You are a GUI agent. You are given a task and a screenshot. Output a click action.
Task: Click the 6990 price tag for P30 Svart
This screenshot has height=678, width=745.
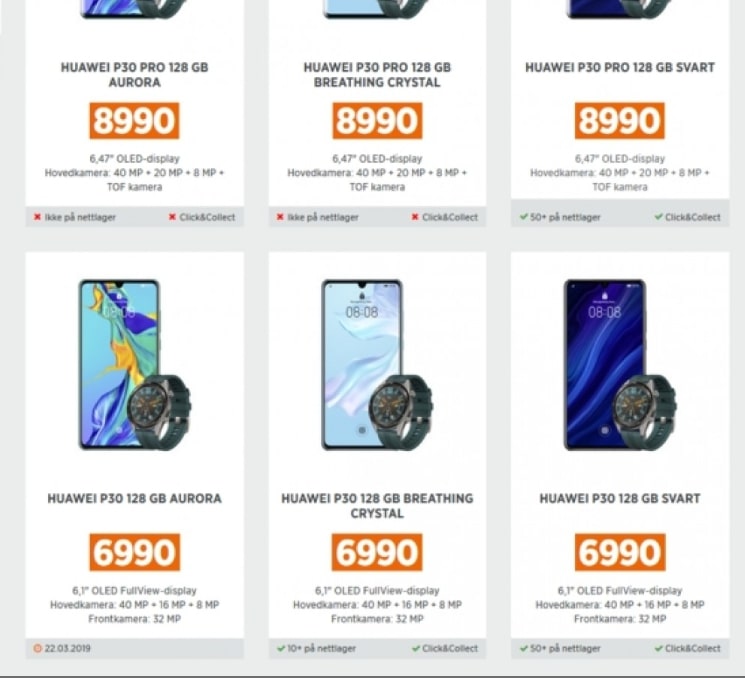pos(620,552)
